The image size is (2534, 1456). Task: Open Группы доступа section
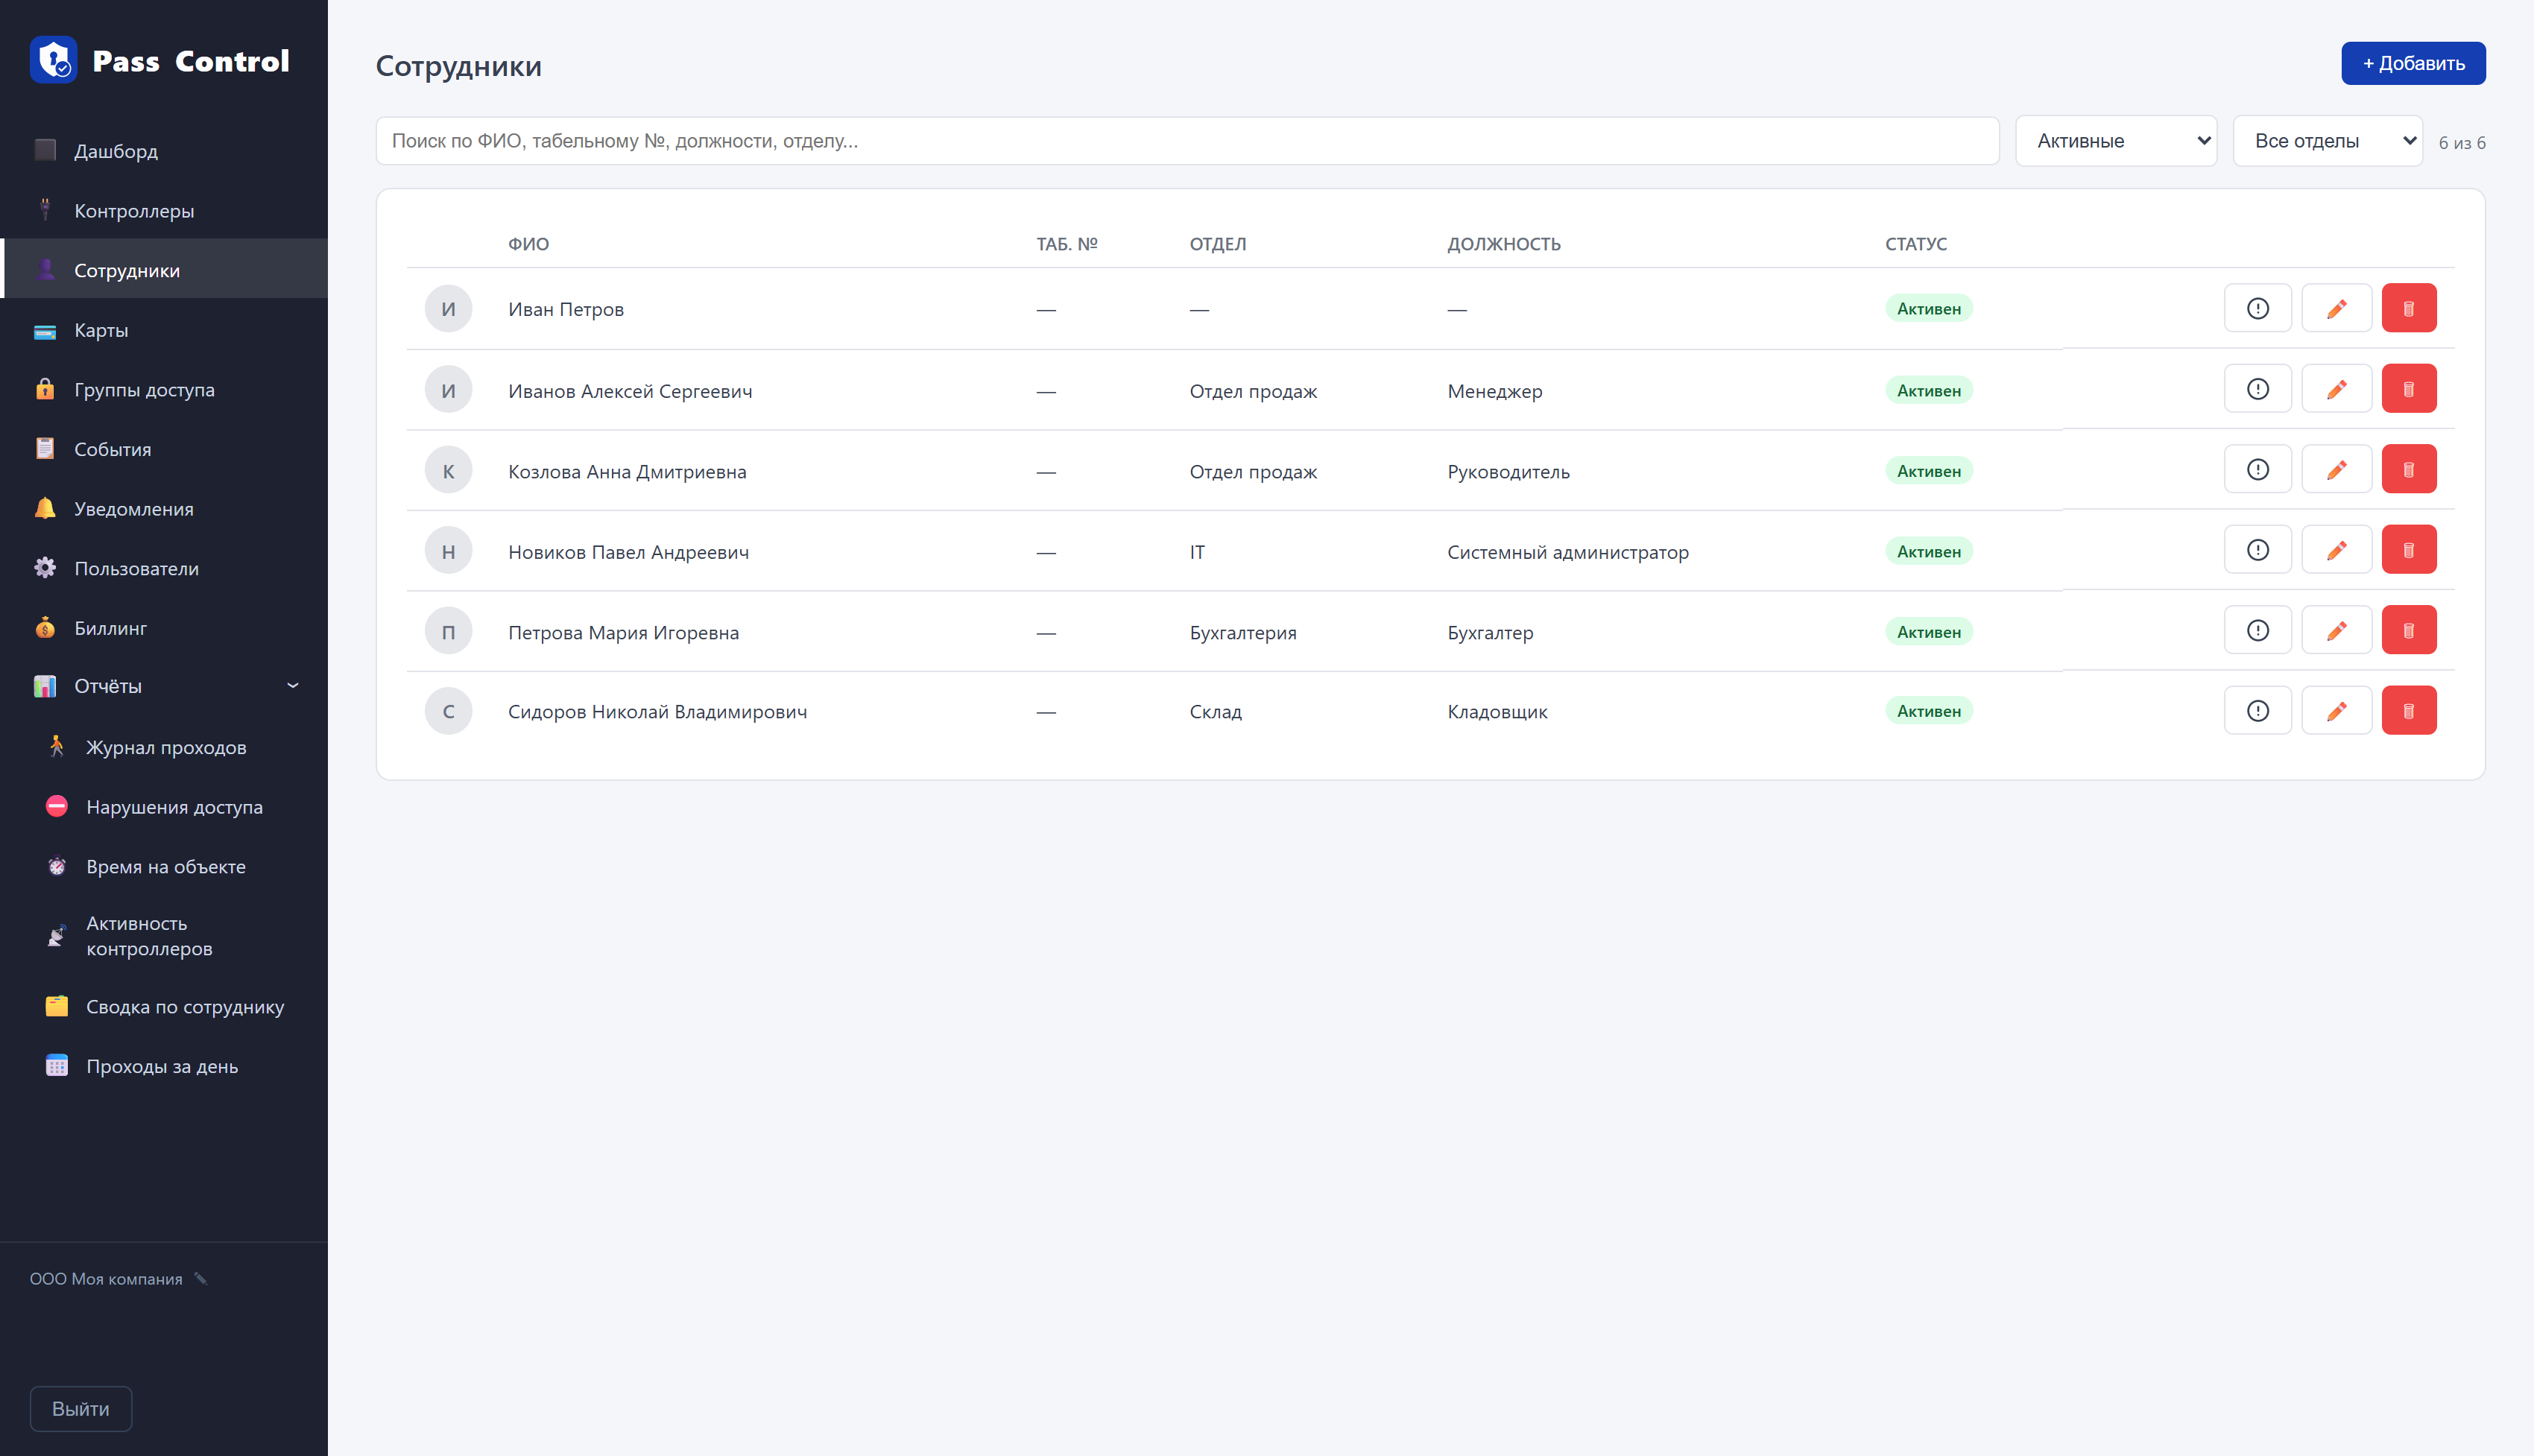pyautogui.click(x=164, y=389)
